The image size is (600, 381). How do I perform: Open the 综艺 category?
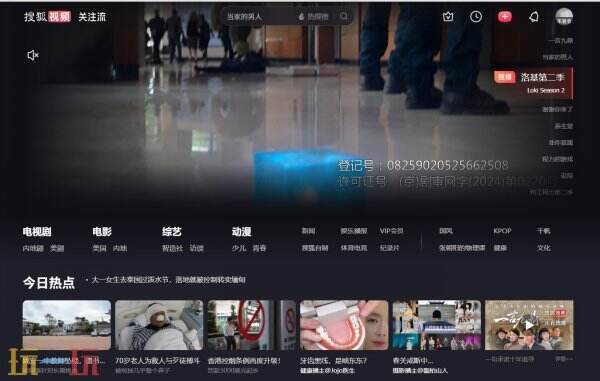click(x=171, y=231)
